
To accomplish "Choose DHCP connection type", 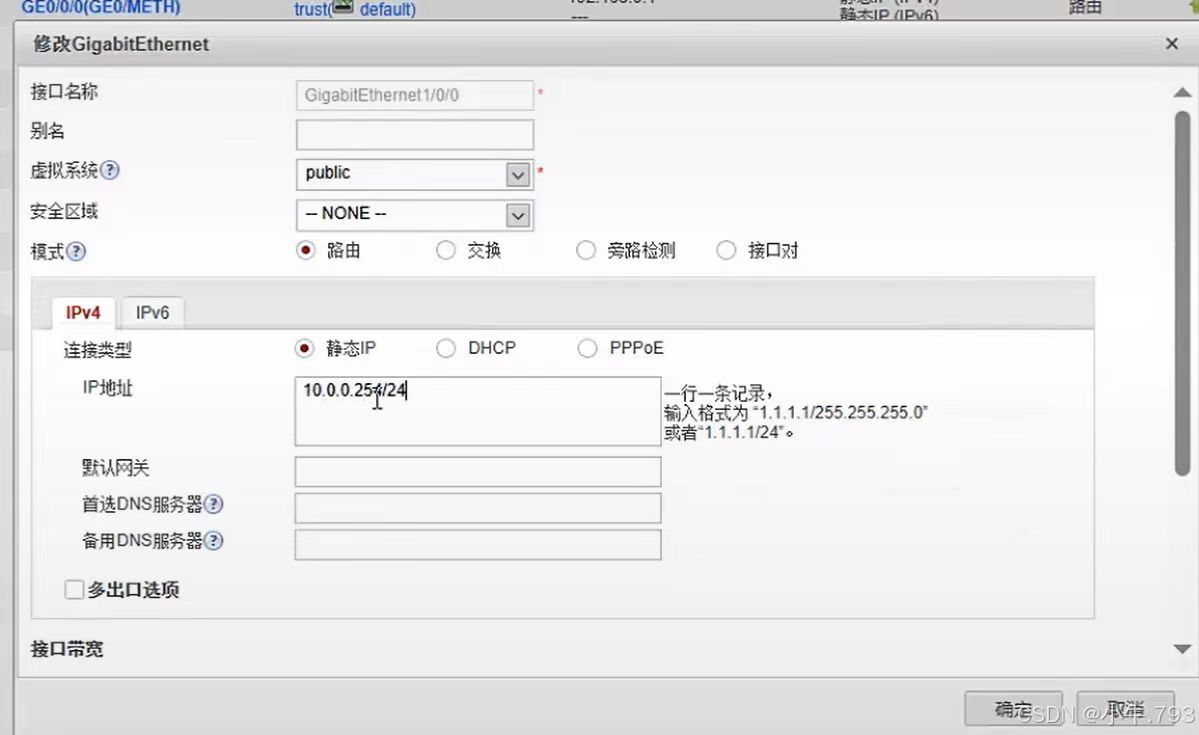I will pyautogui.click(x=446, y=349).
